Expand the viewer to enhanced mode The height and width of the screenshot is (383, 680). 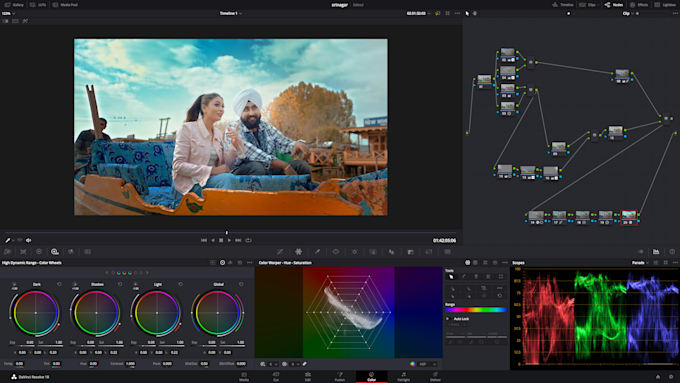click(448, 13)
